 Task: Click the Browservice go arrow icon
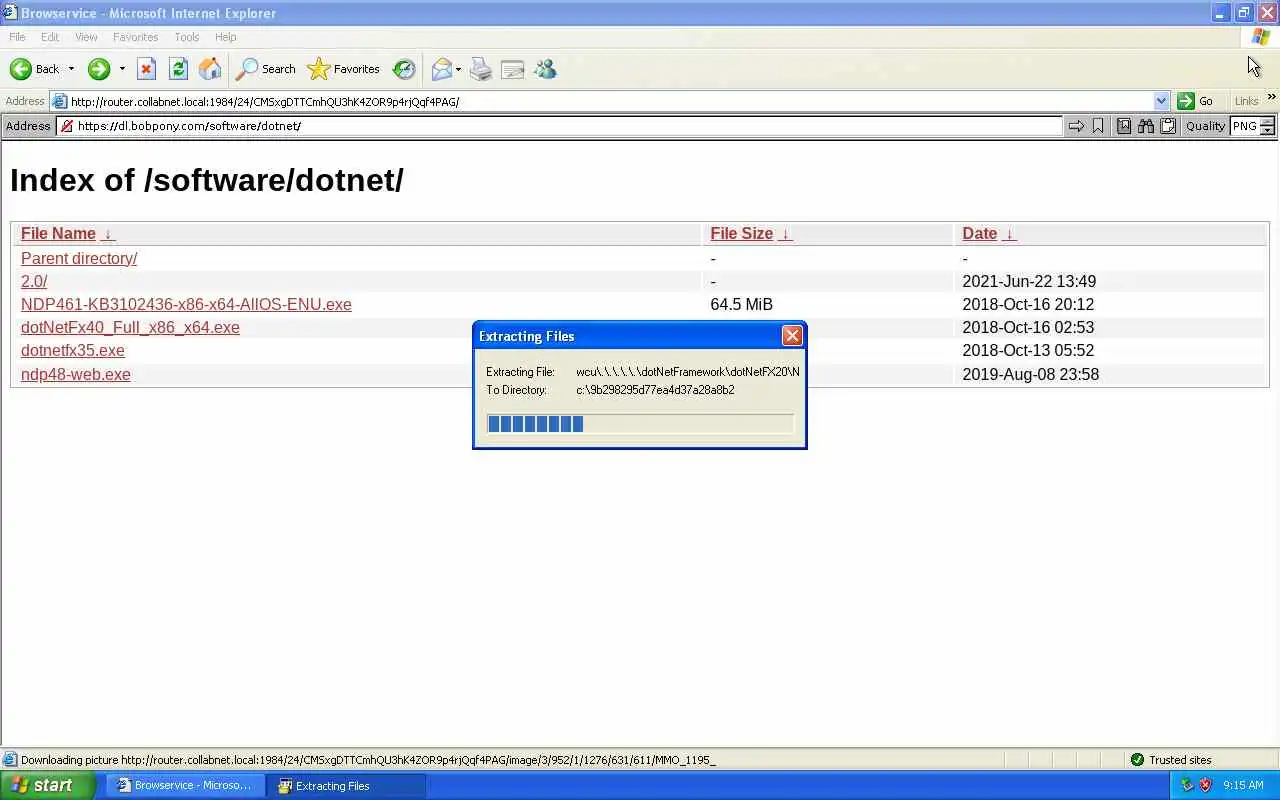(1076, 126)
